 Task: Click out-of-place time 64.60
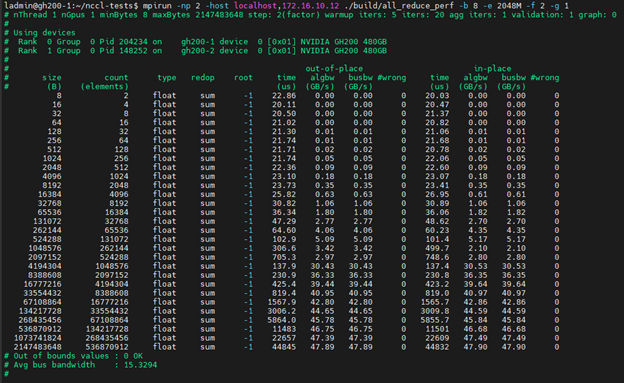pos(284,230)
